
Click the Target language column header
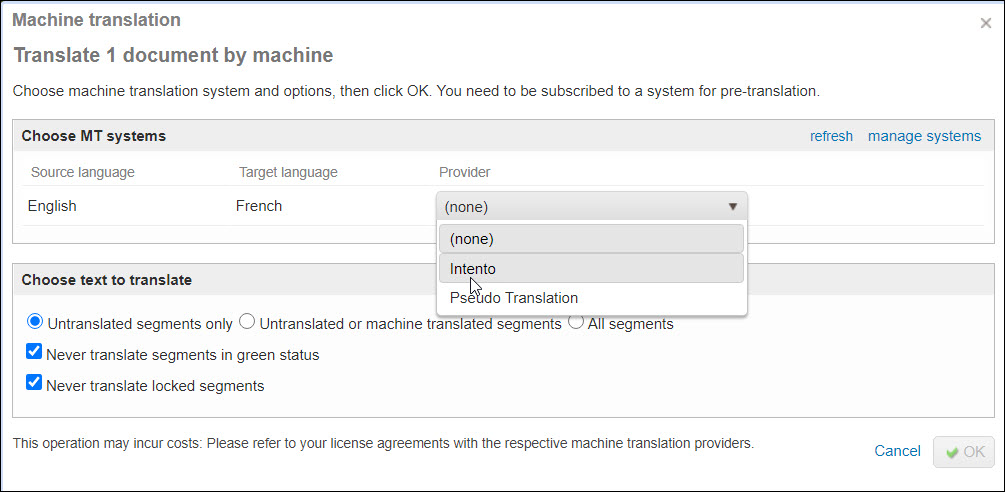click(x=288, y=172)
